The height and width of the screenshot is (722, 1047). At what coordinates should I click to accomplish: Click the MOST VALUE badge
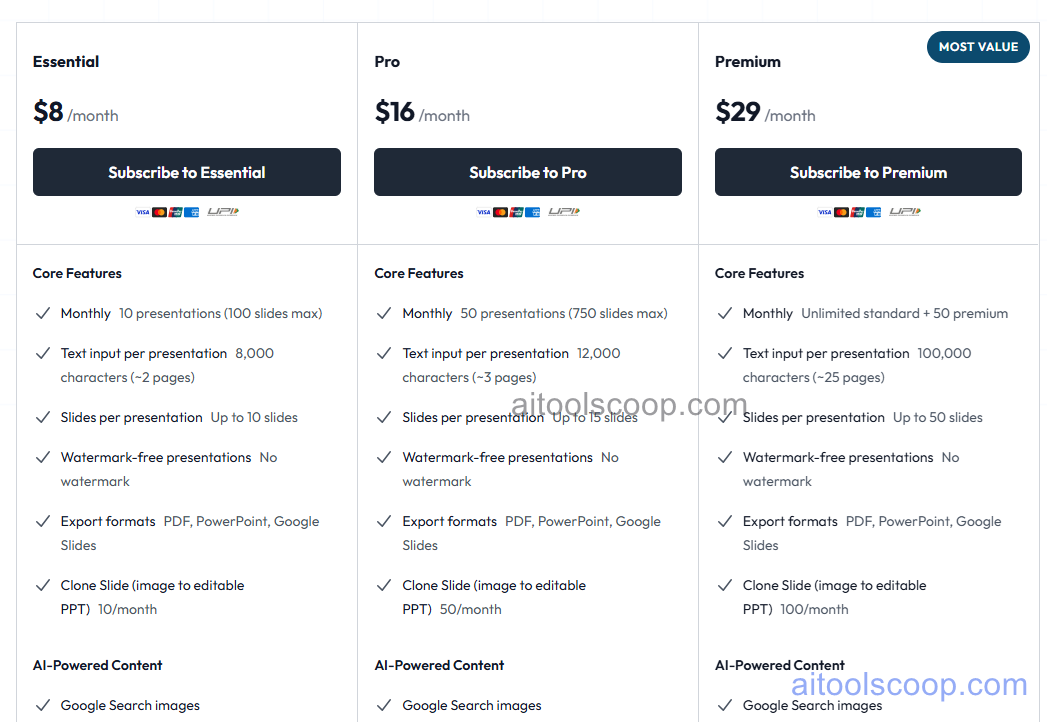pyautogui.click(x=978, y=46)
